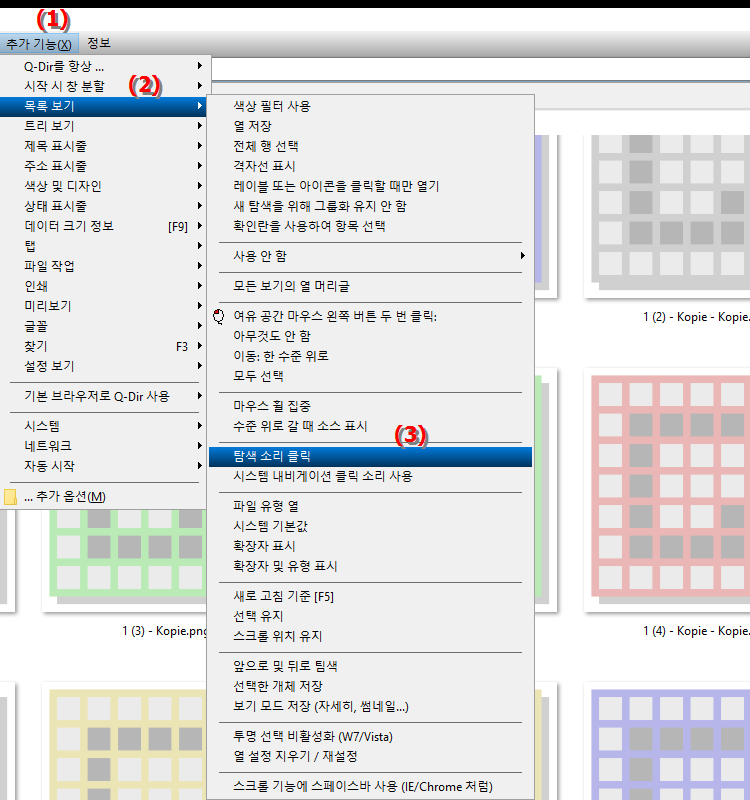Open the 글꼴 submenu
The width and height of the screenshot is (750, 800).
pyautogui.click(x=104, y=326)
